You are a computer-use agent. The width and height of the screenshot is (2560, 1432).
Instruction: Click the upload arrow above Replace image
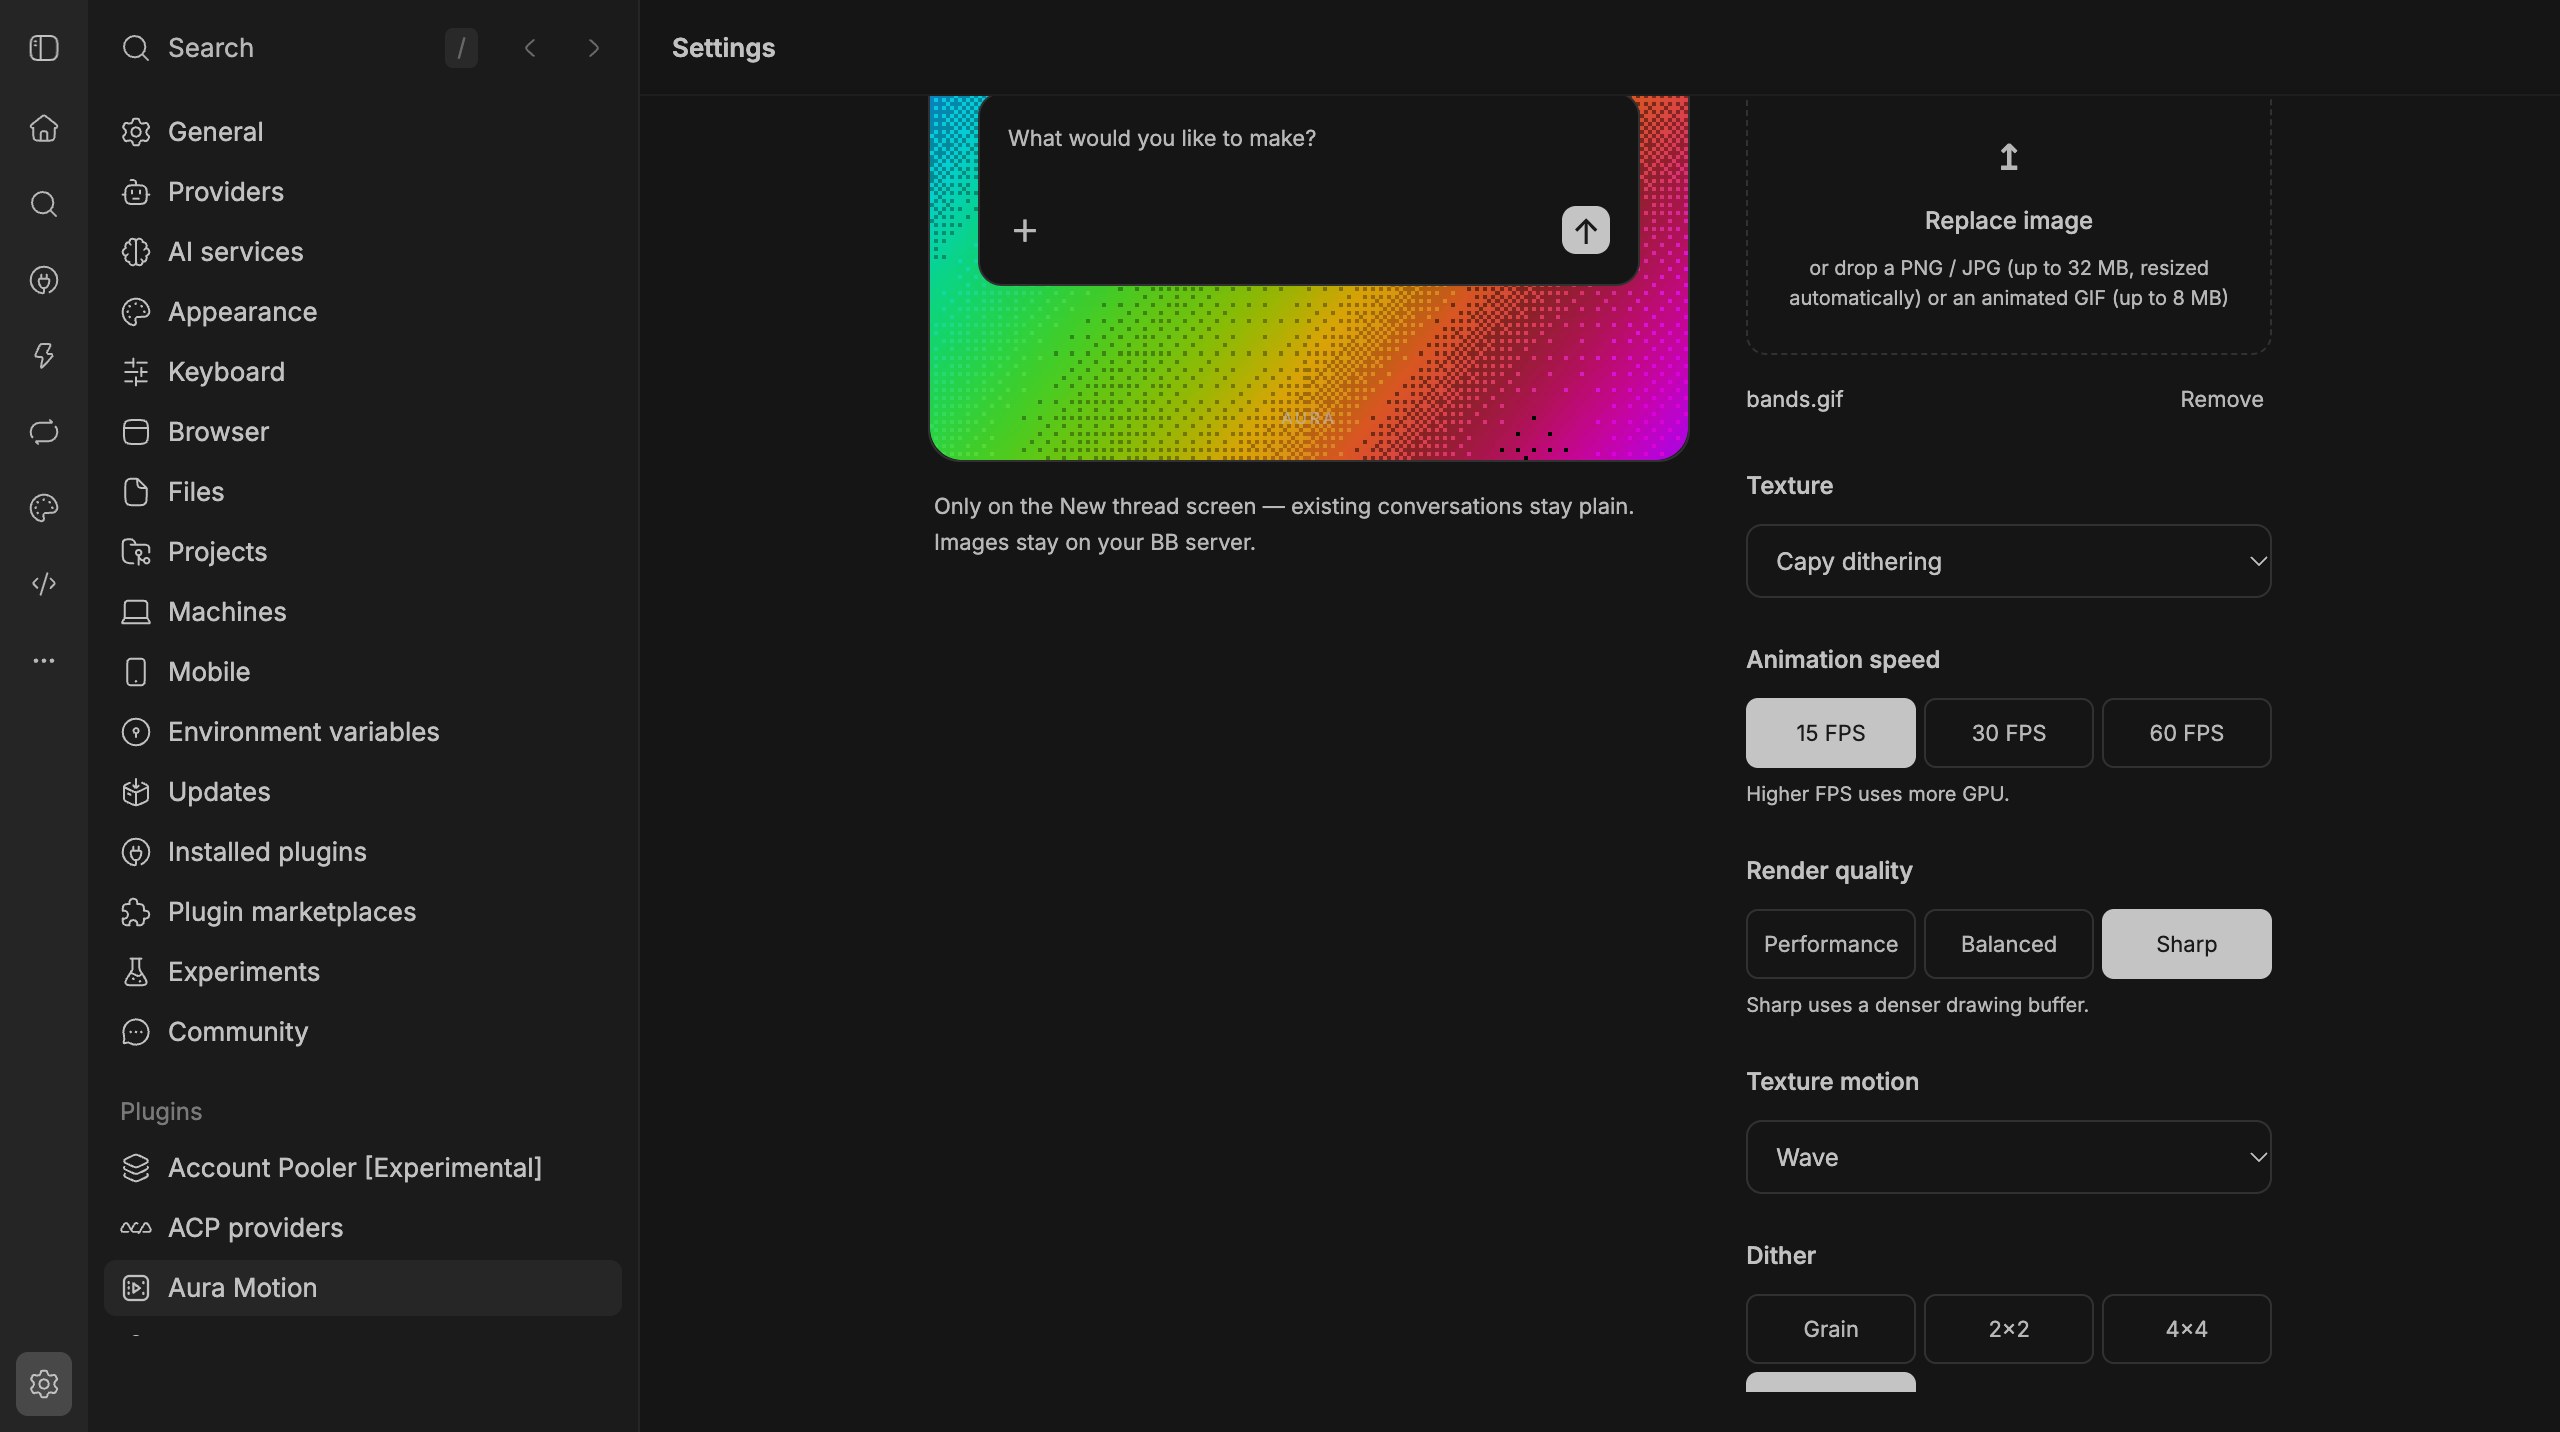(2009, 157)
